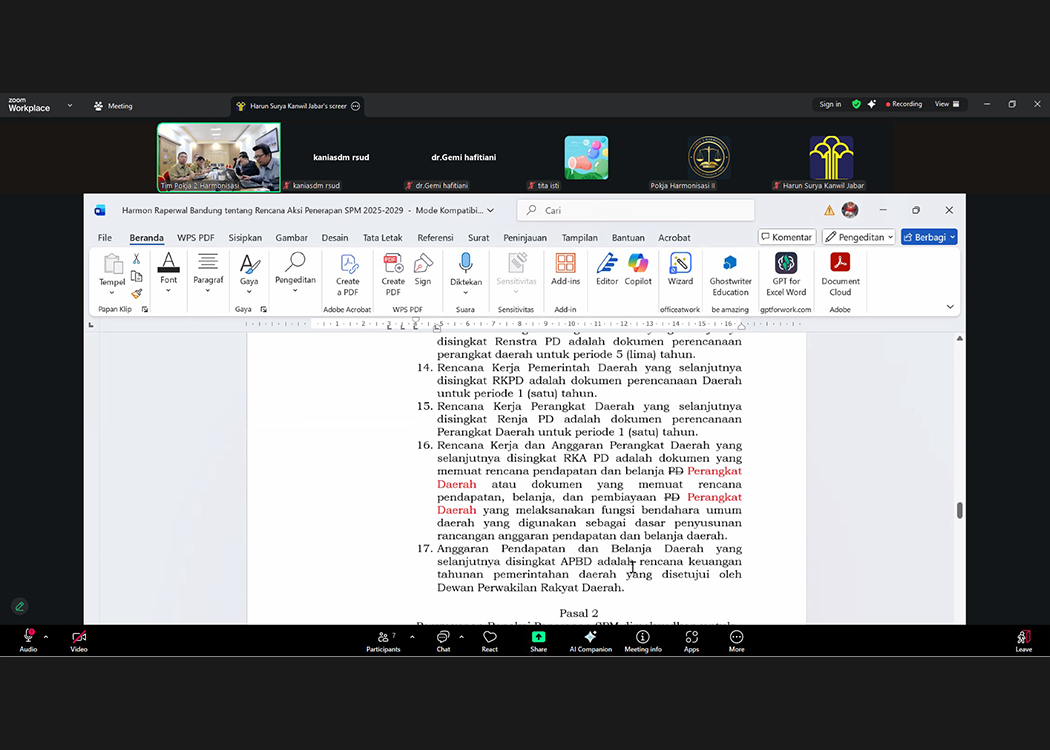Turn on Zoom Video camera

coord(79,638)
